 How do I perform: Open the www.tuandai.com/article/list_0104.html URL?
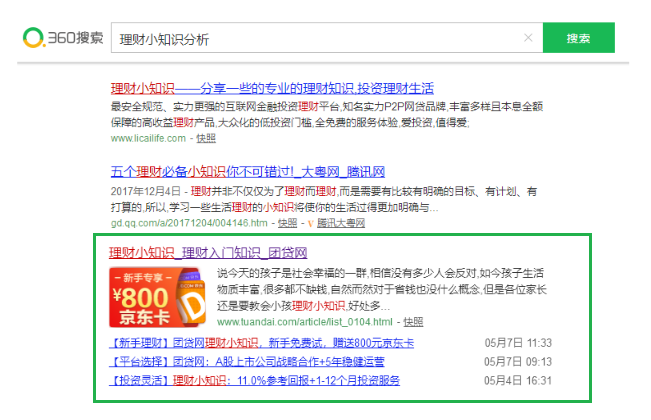(x=304, y=322)
